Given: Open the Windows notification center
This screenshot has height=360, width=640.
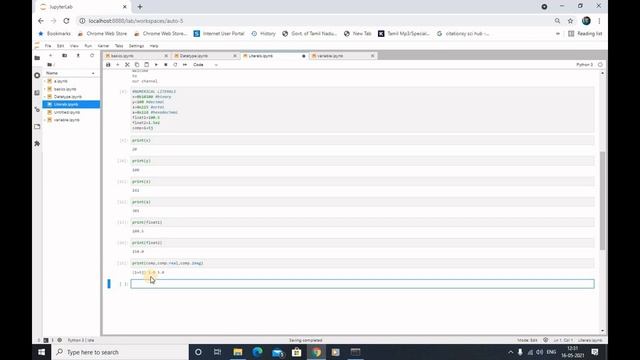Looking at the screenshot, I should click(x=595, y=352).
